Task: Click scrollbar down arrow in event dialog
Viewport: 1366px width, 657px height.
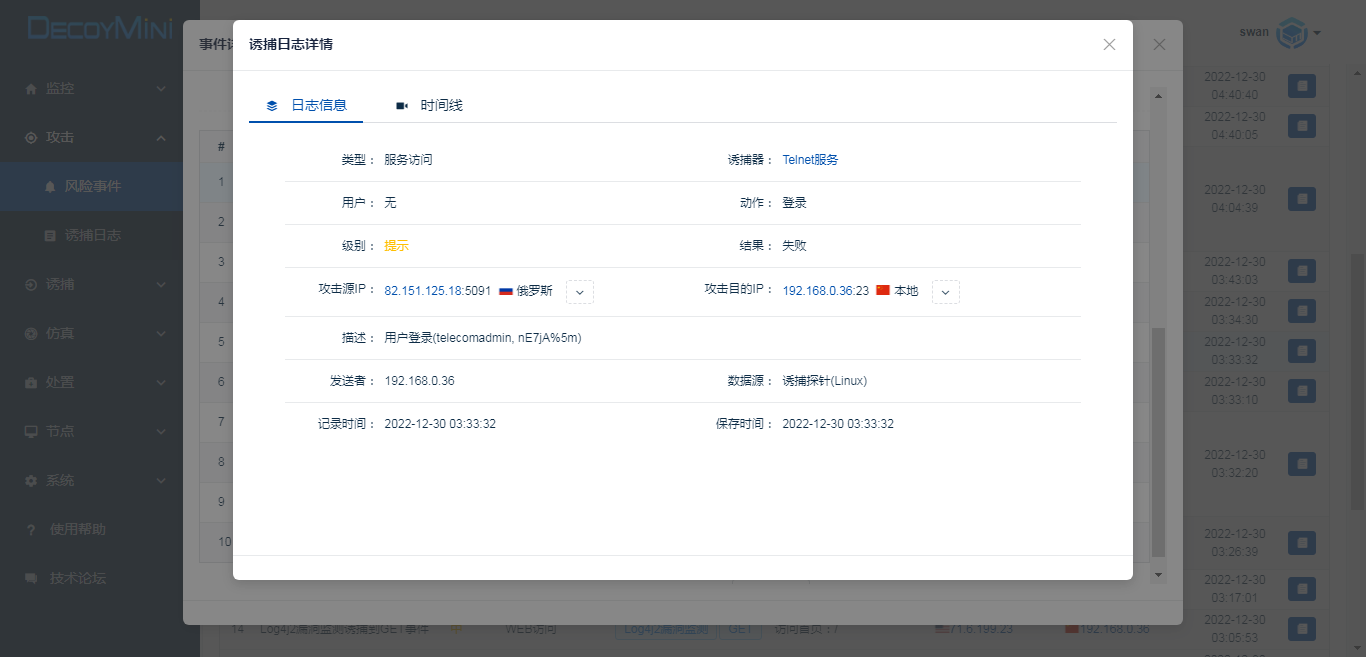Action: pyautogui.click(x=1159, y=575)
